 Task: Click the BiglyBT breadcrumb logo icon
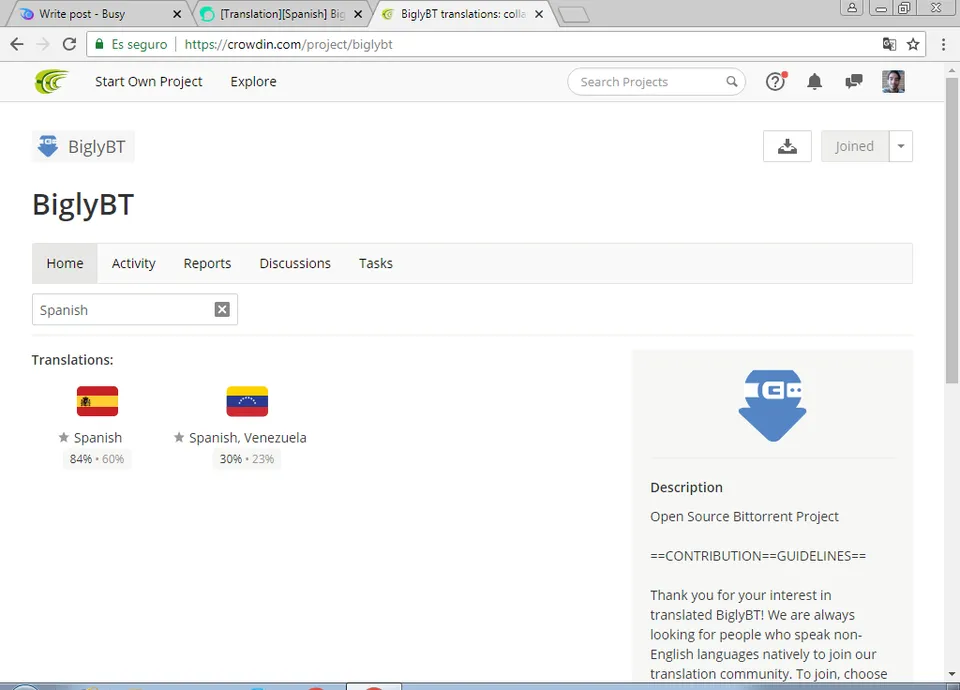tap(48, 146)
